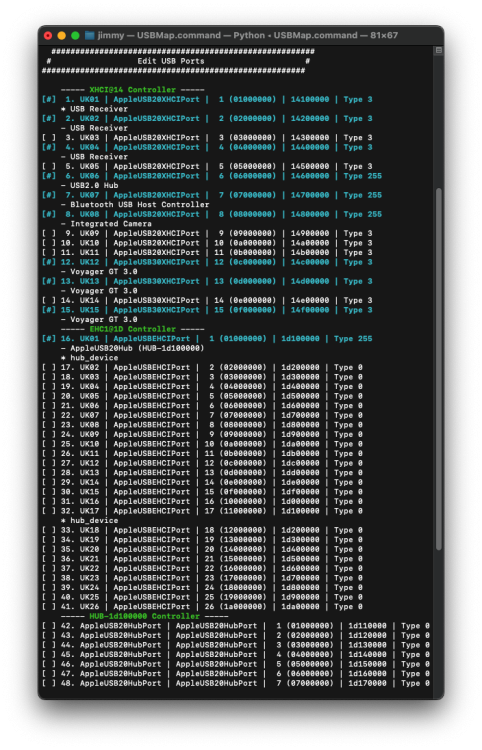
Task: Click address '1d150000' on row 46
Action: [x=367, y=664]
